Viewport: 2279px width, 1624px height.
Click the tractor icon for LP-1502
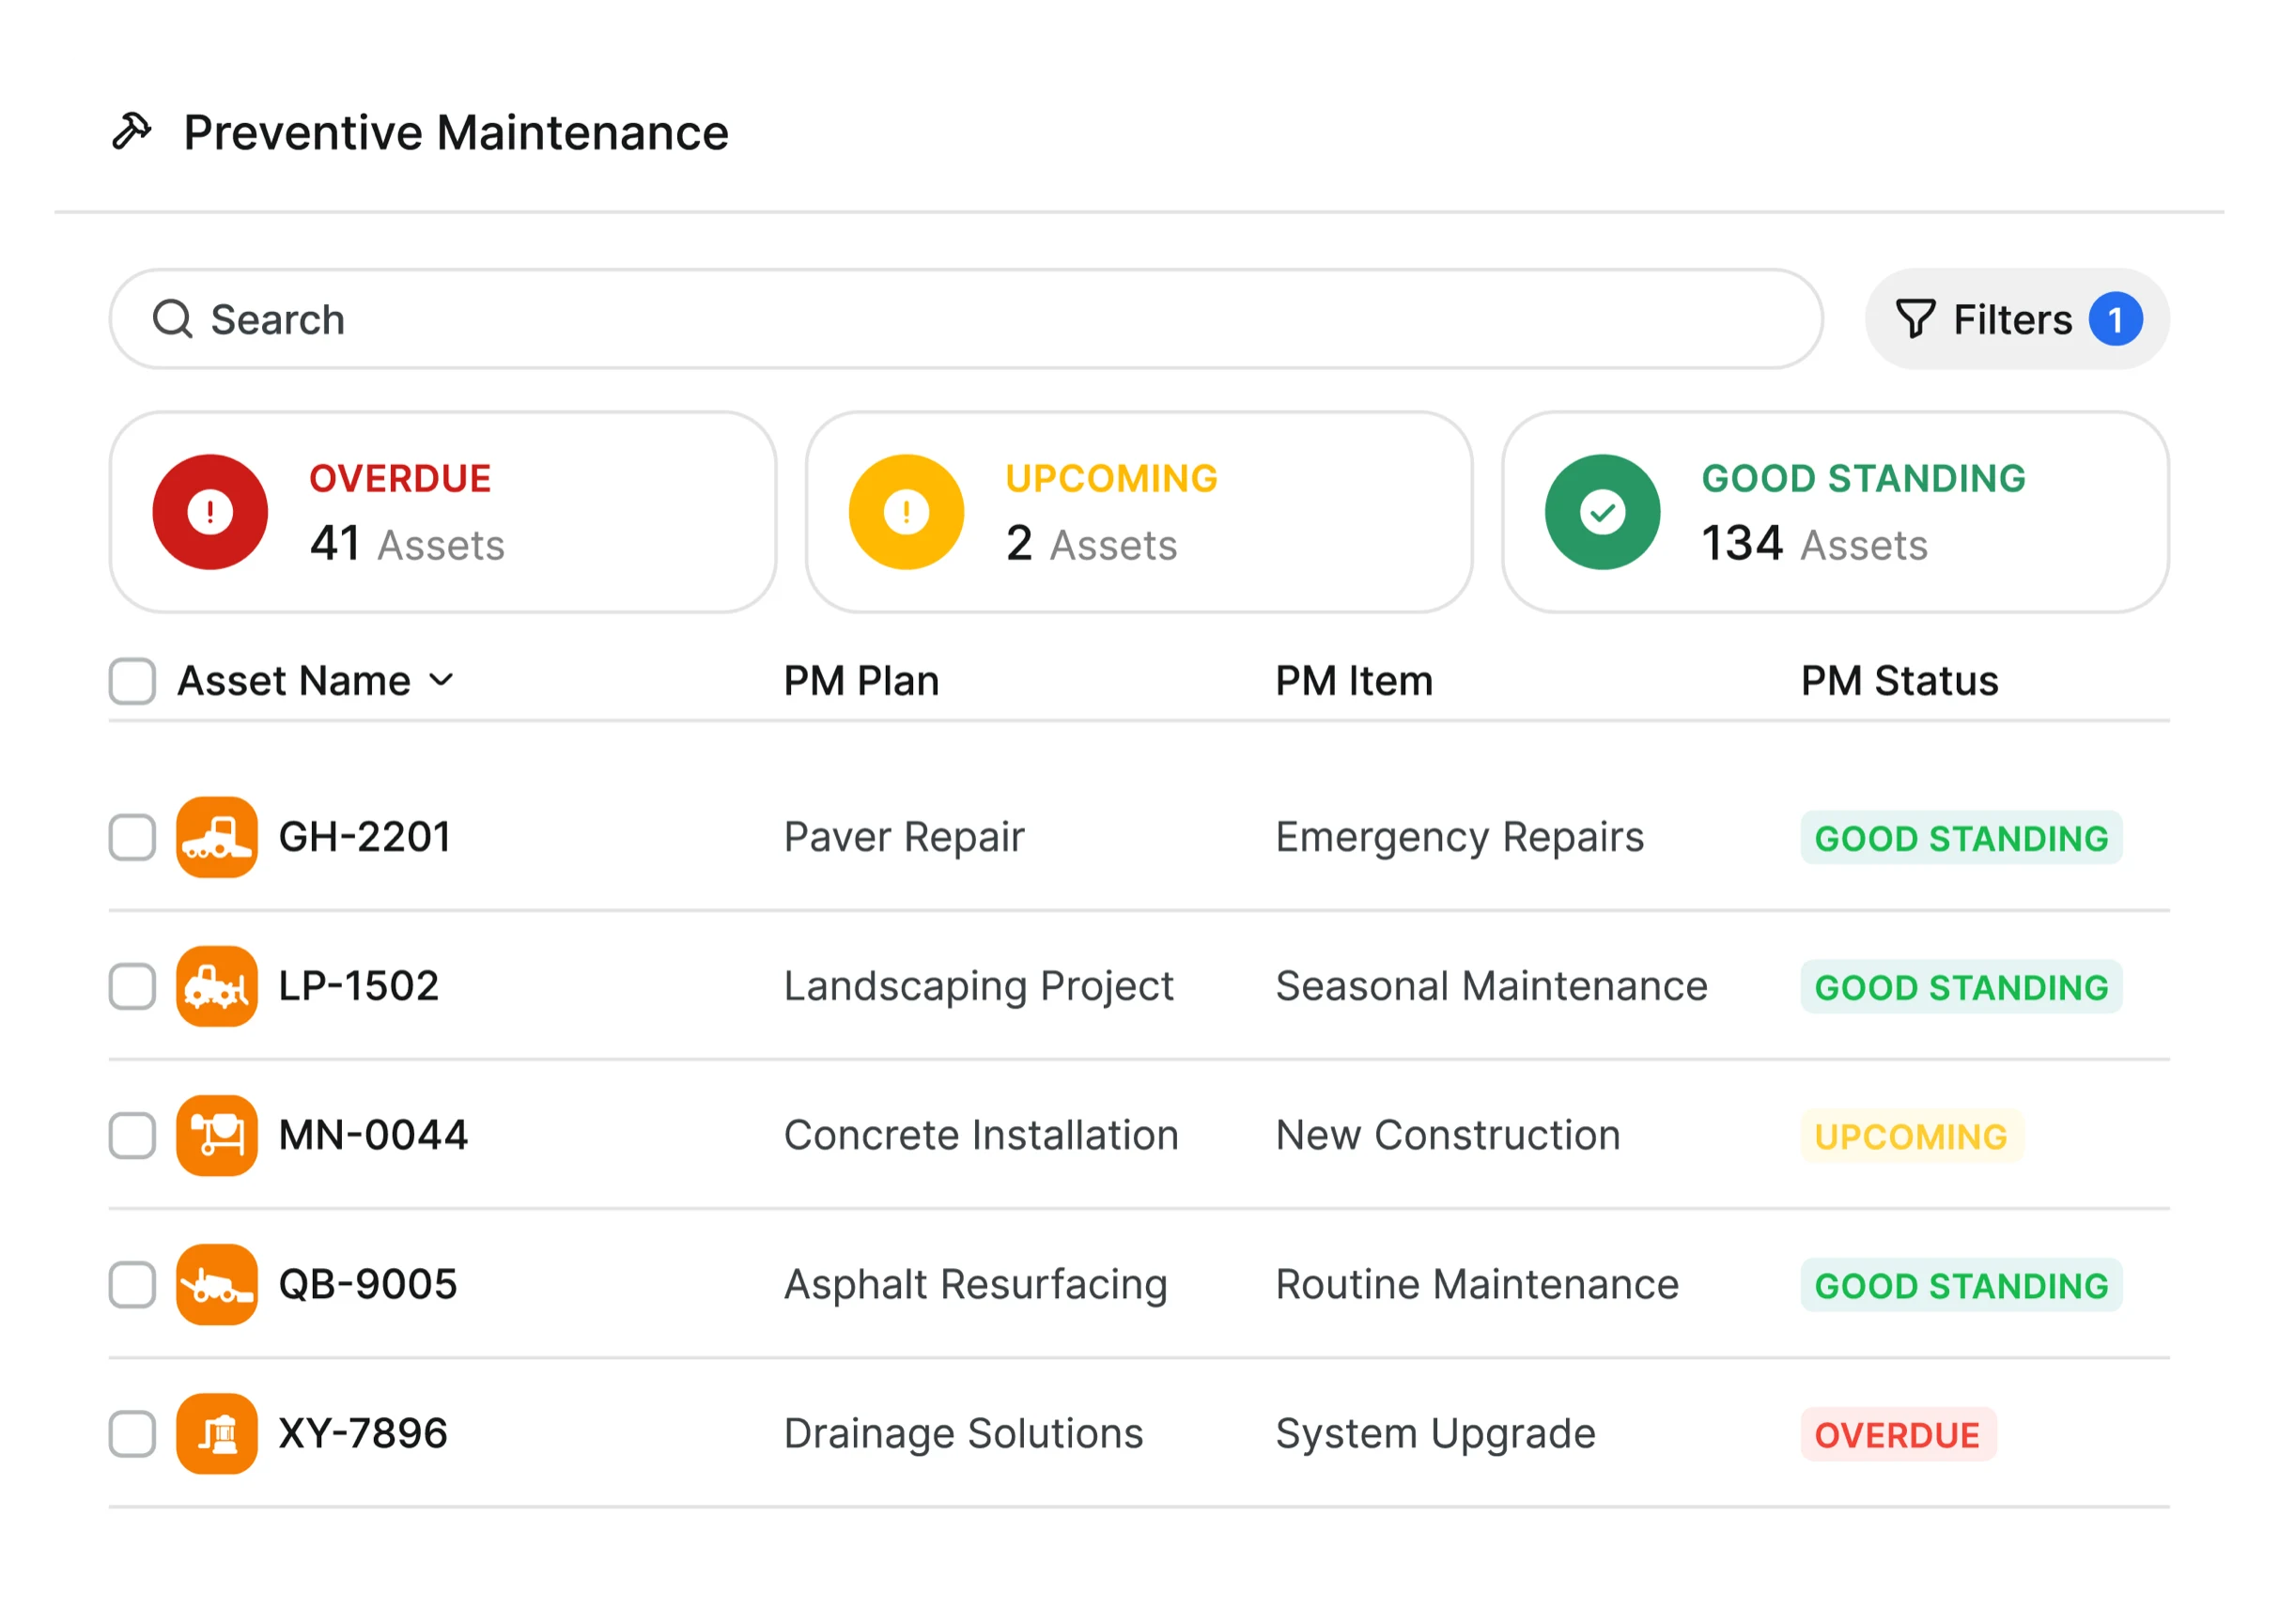click(217, 987)
